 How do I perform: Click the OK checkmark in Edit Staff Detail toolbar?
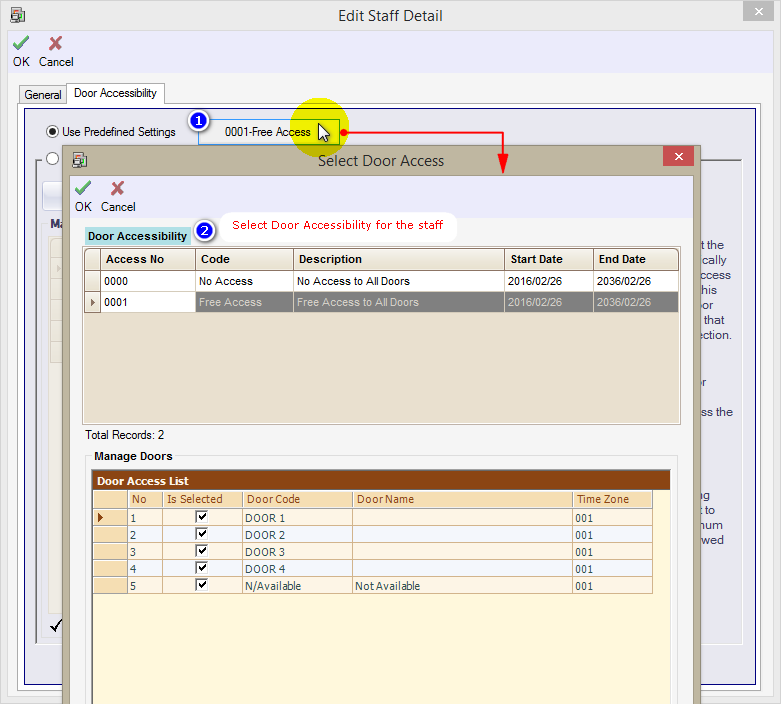point(21,44)
